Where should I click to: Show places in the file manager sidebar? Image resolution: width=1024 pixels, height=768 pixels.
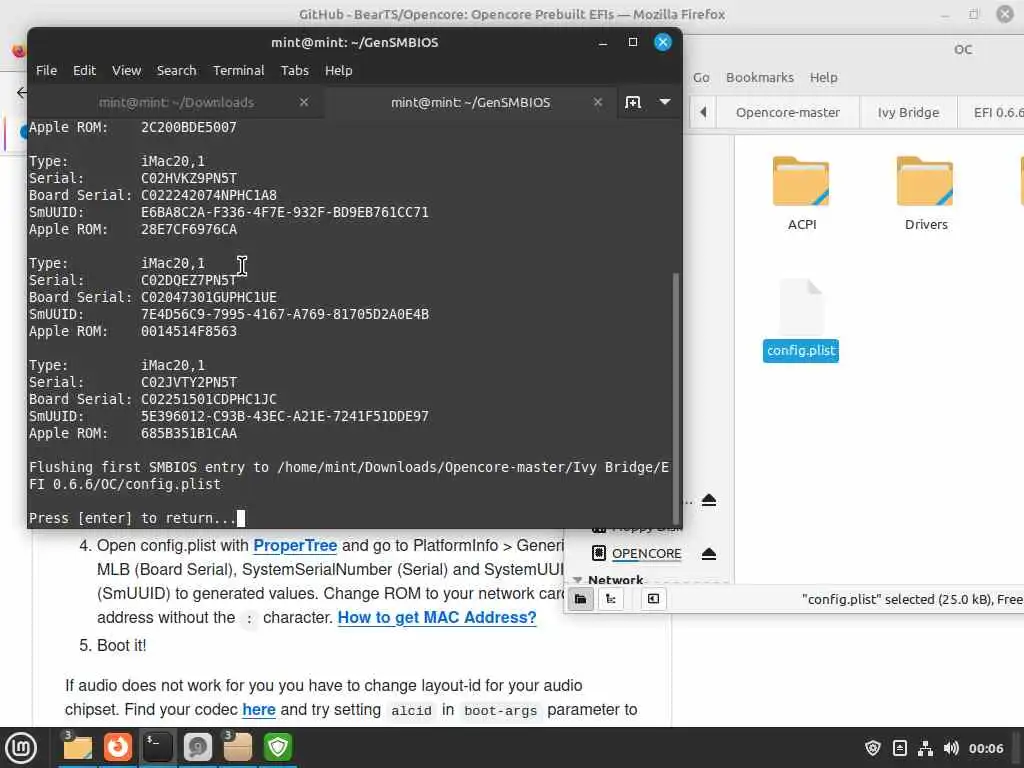point(580,599)
